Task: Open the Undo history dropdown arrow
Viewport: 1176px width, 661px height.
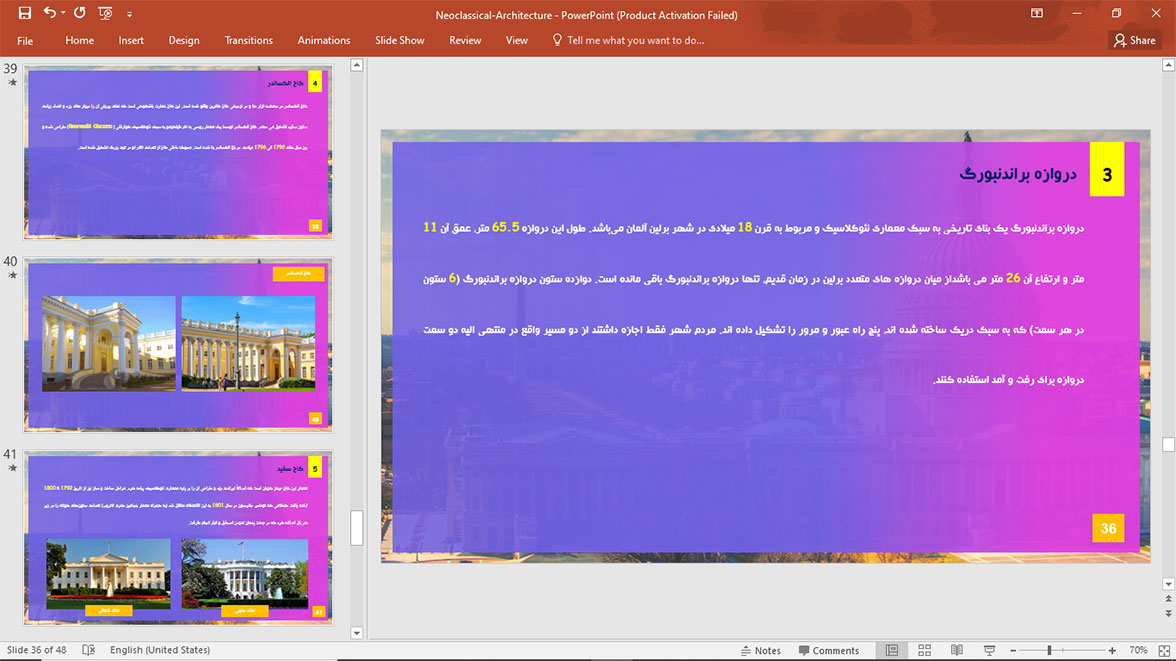Action: coord(63,13)
